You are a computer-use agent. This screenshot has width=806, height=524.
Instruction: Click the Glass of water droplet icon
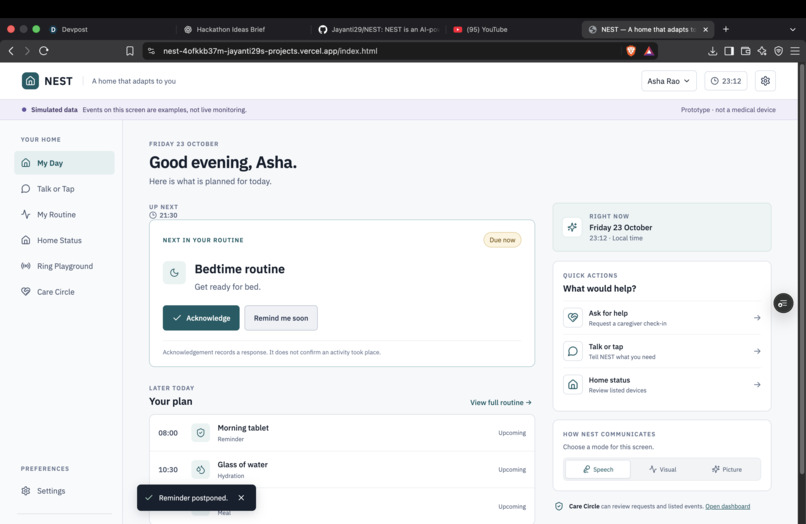200,469
